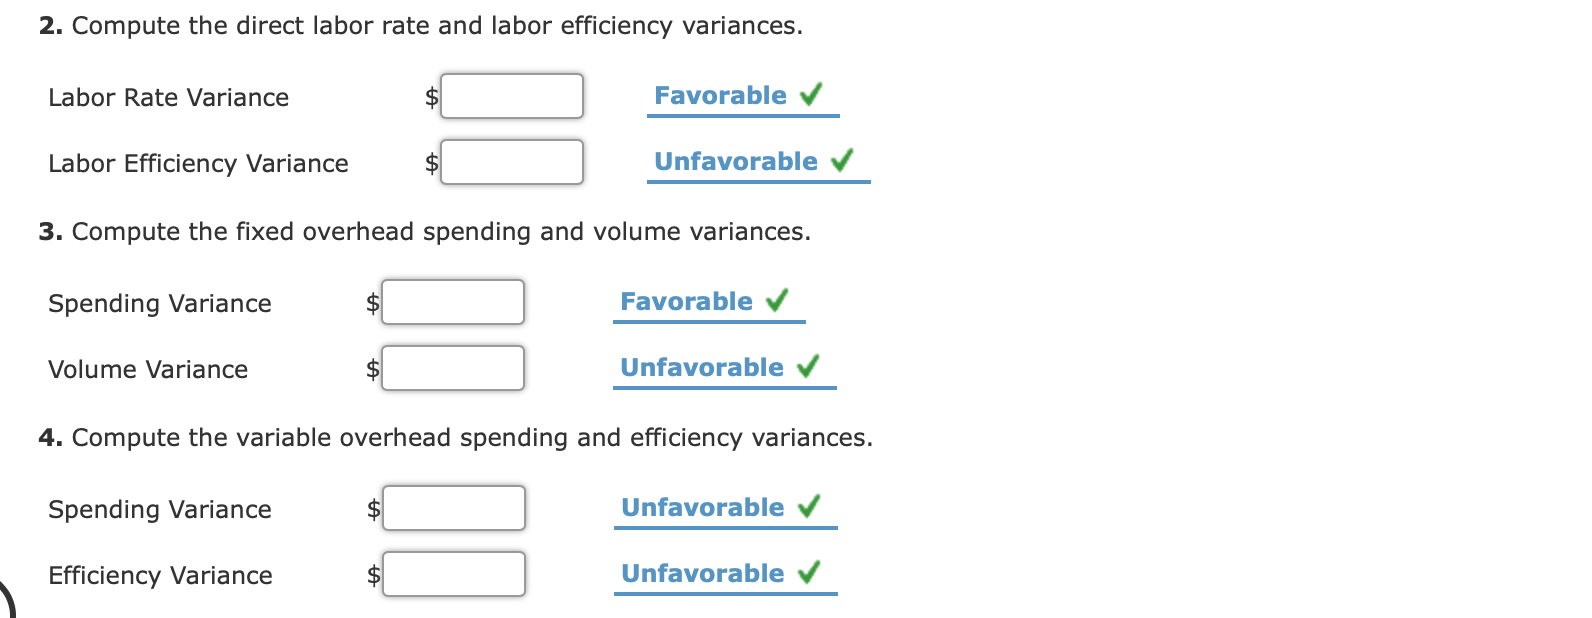The image size is (1592, 618).
Task: Open the Unfavorable dropdown for variable Spending Variance
Action: (x=726, y=508)
